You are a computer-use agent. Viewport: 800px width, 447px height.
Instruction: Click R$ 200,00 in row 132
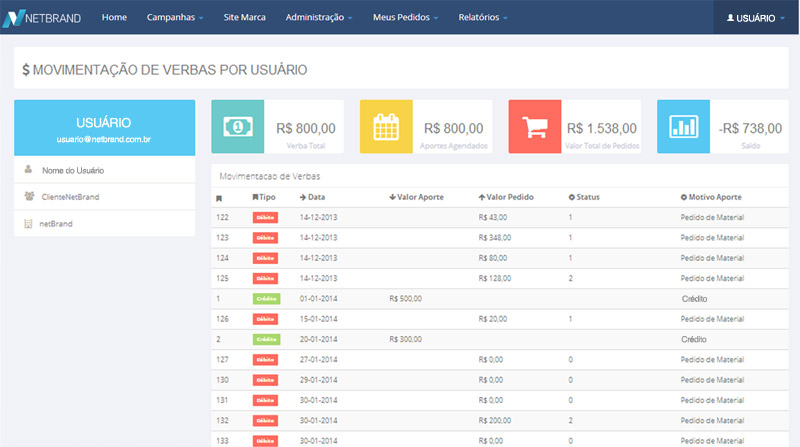[x=495, y=421]
